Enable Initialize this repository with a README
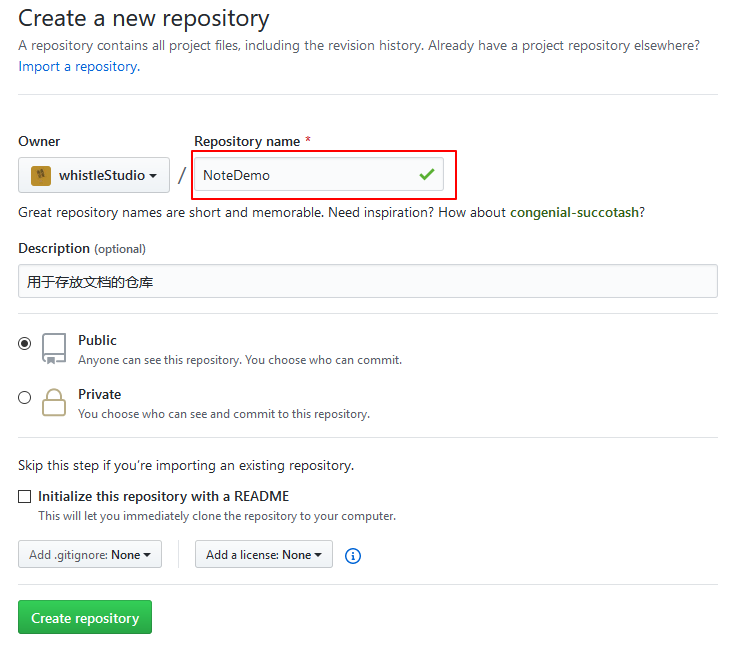The image size is (732, 666). (25, 497)
